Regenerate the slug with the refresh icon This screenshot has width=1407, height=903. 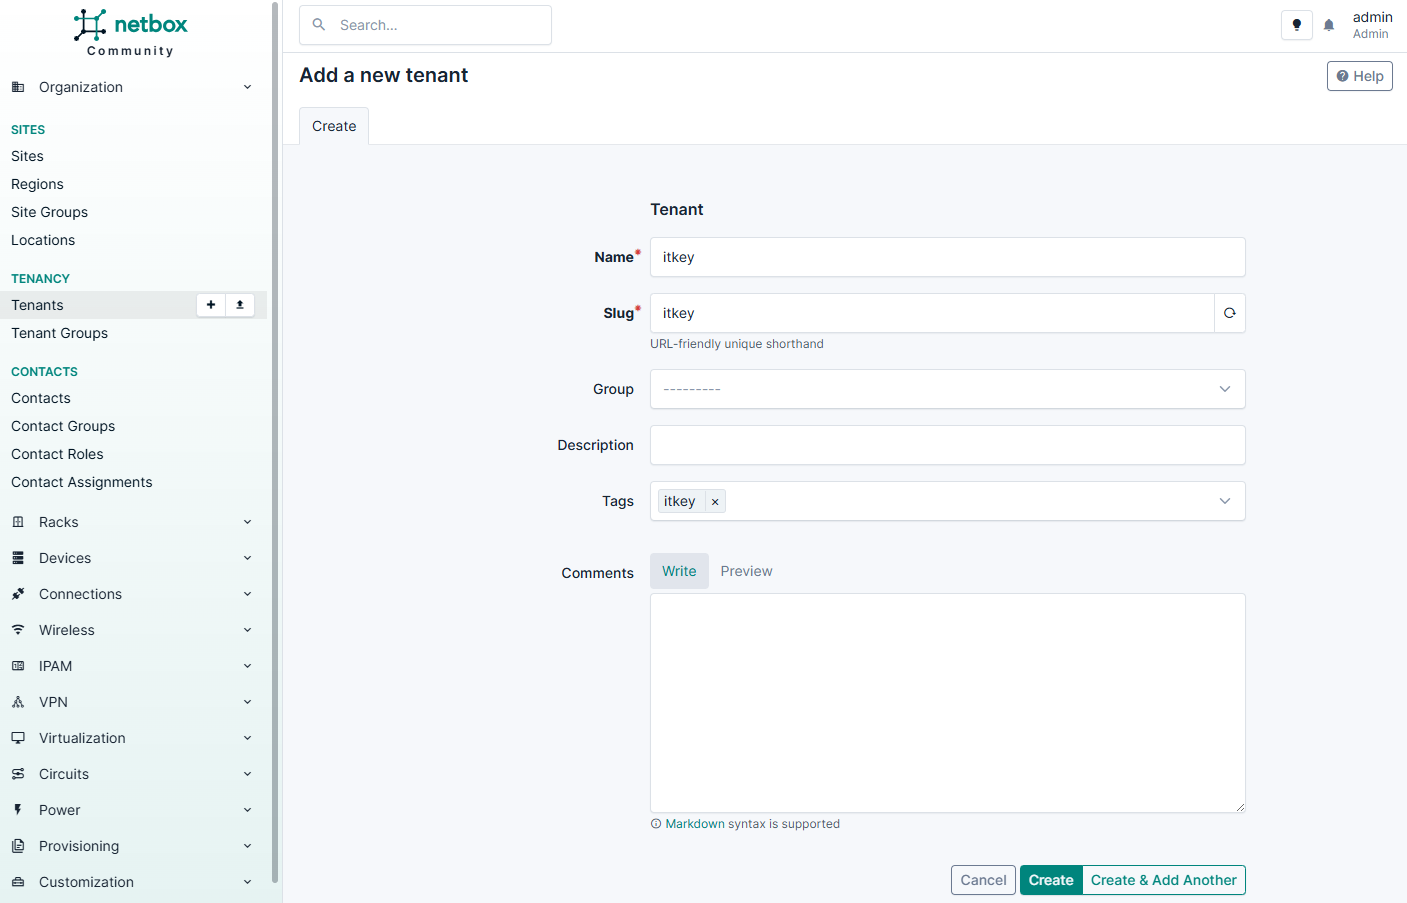coord(1229,313)
